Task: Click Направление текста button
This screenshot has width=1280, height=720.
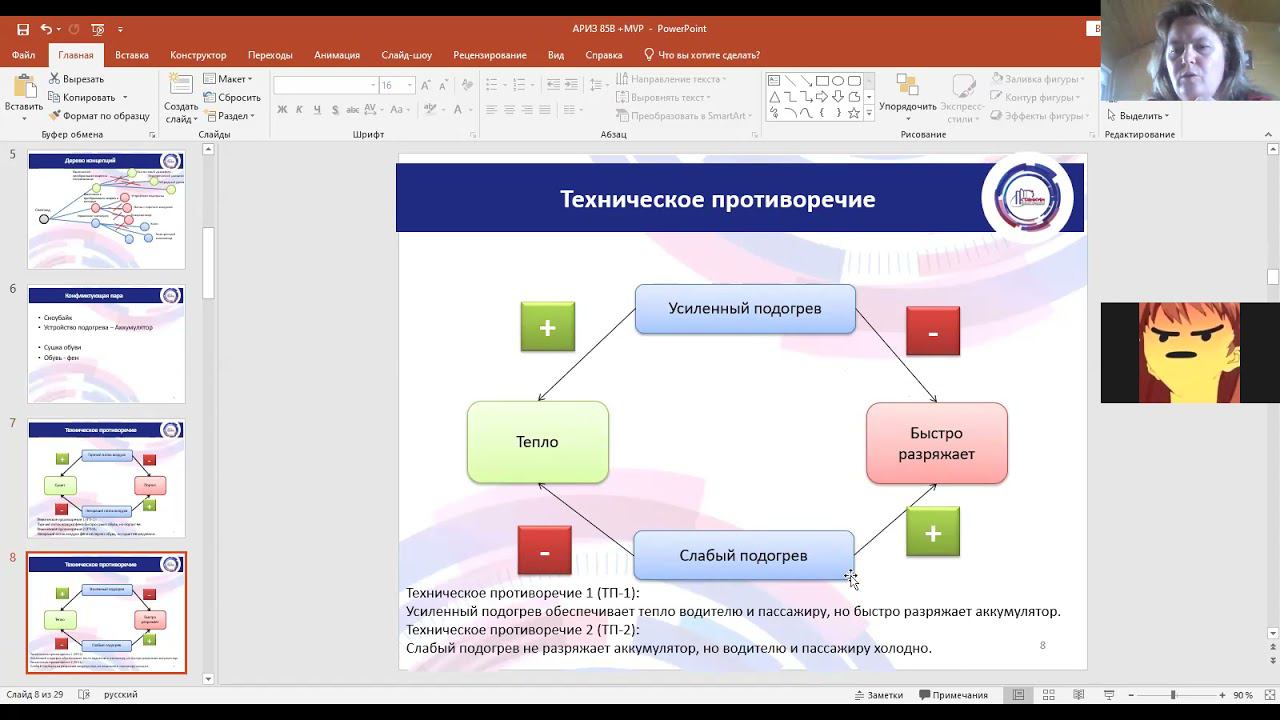Action: [671, 79]
